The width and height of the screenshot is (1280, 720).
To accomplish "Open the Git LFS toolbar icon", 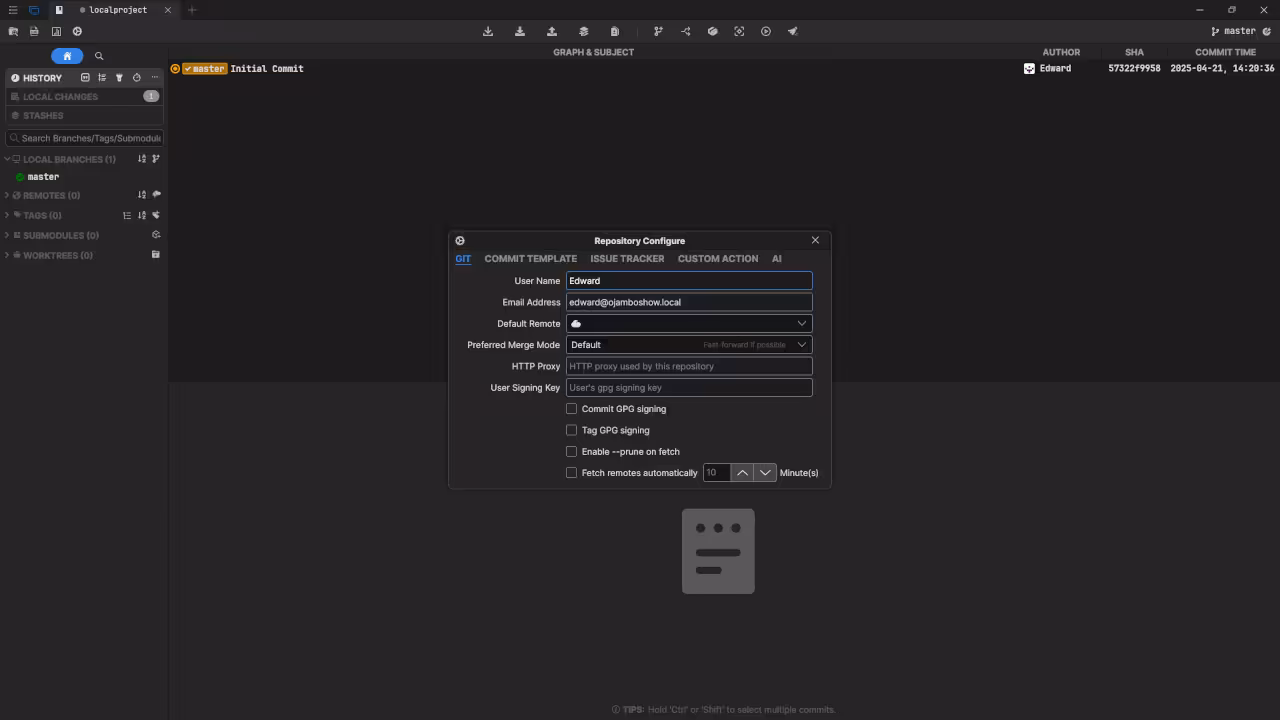I will 713,31.
